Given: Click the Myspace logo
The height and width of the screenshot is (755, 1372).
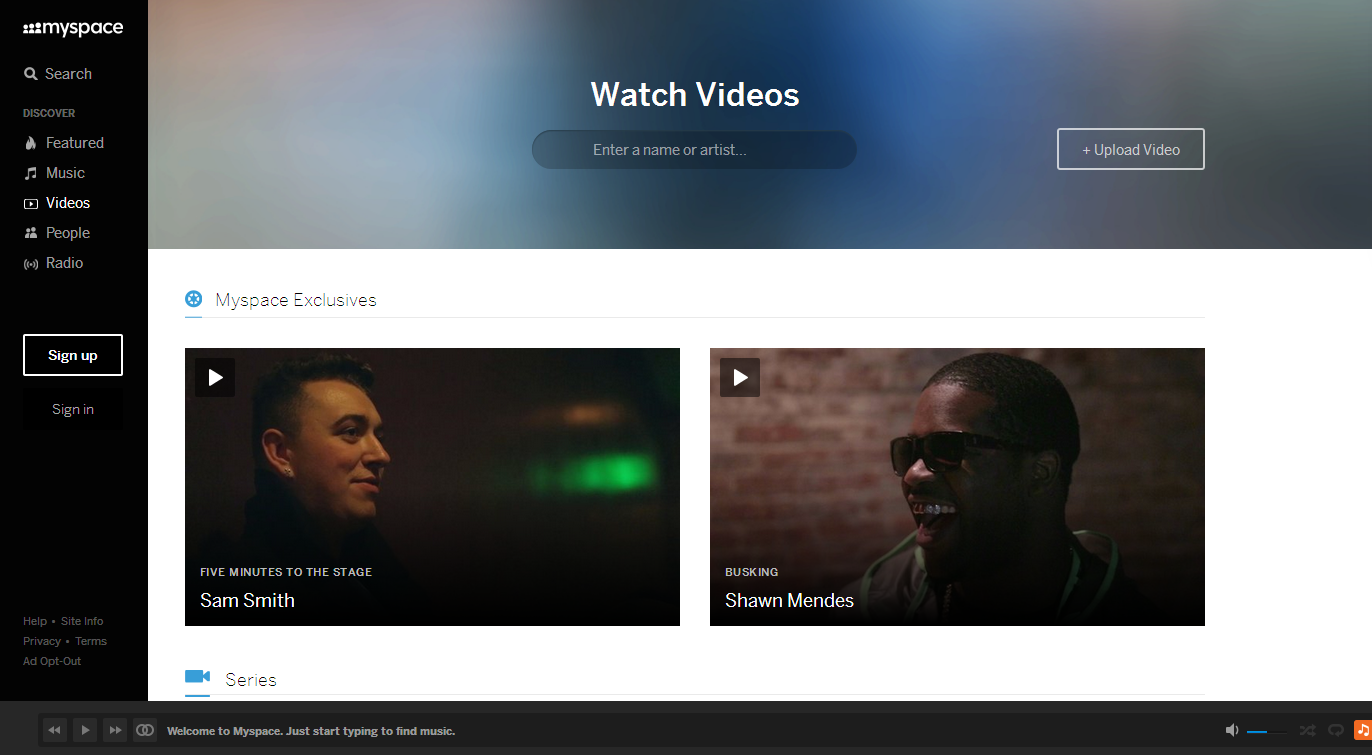Looking at the screenshot, I should pos(73,29).
